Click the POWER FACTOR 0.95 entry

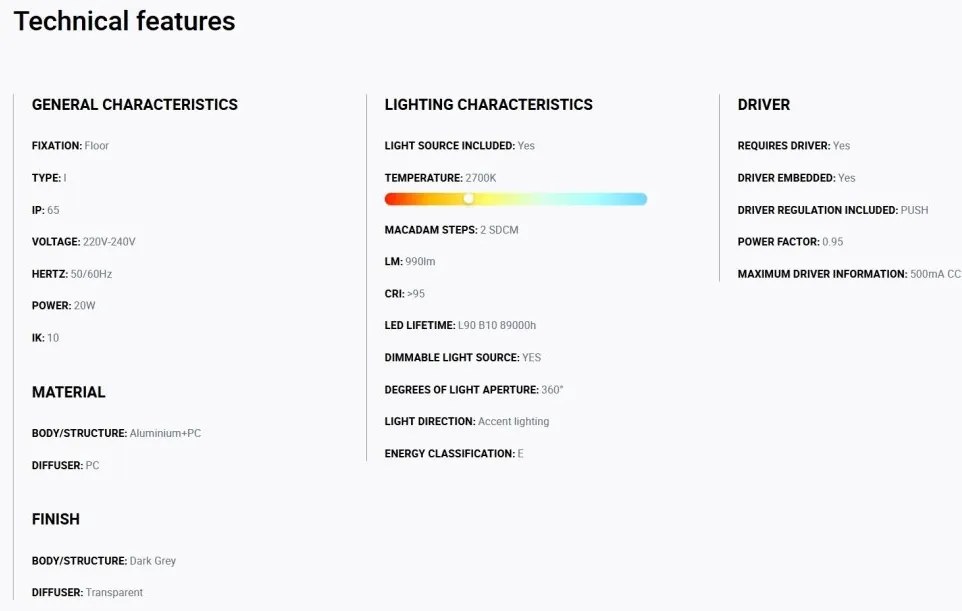pyautogui.click(x=790, y=242)
